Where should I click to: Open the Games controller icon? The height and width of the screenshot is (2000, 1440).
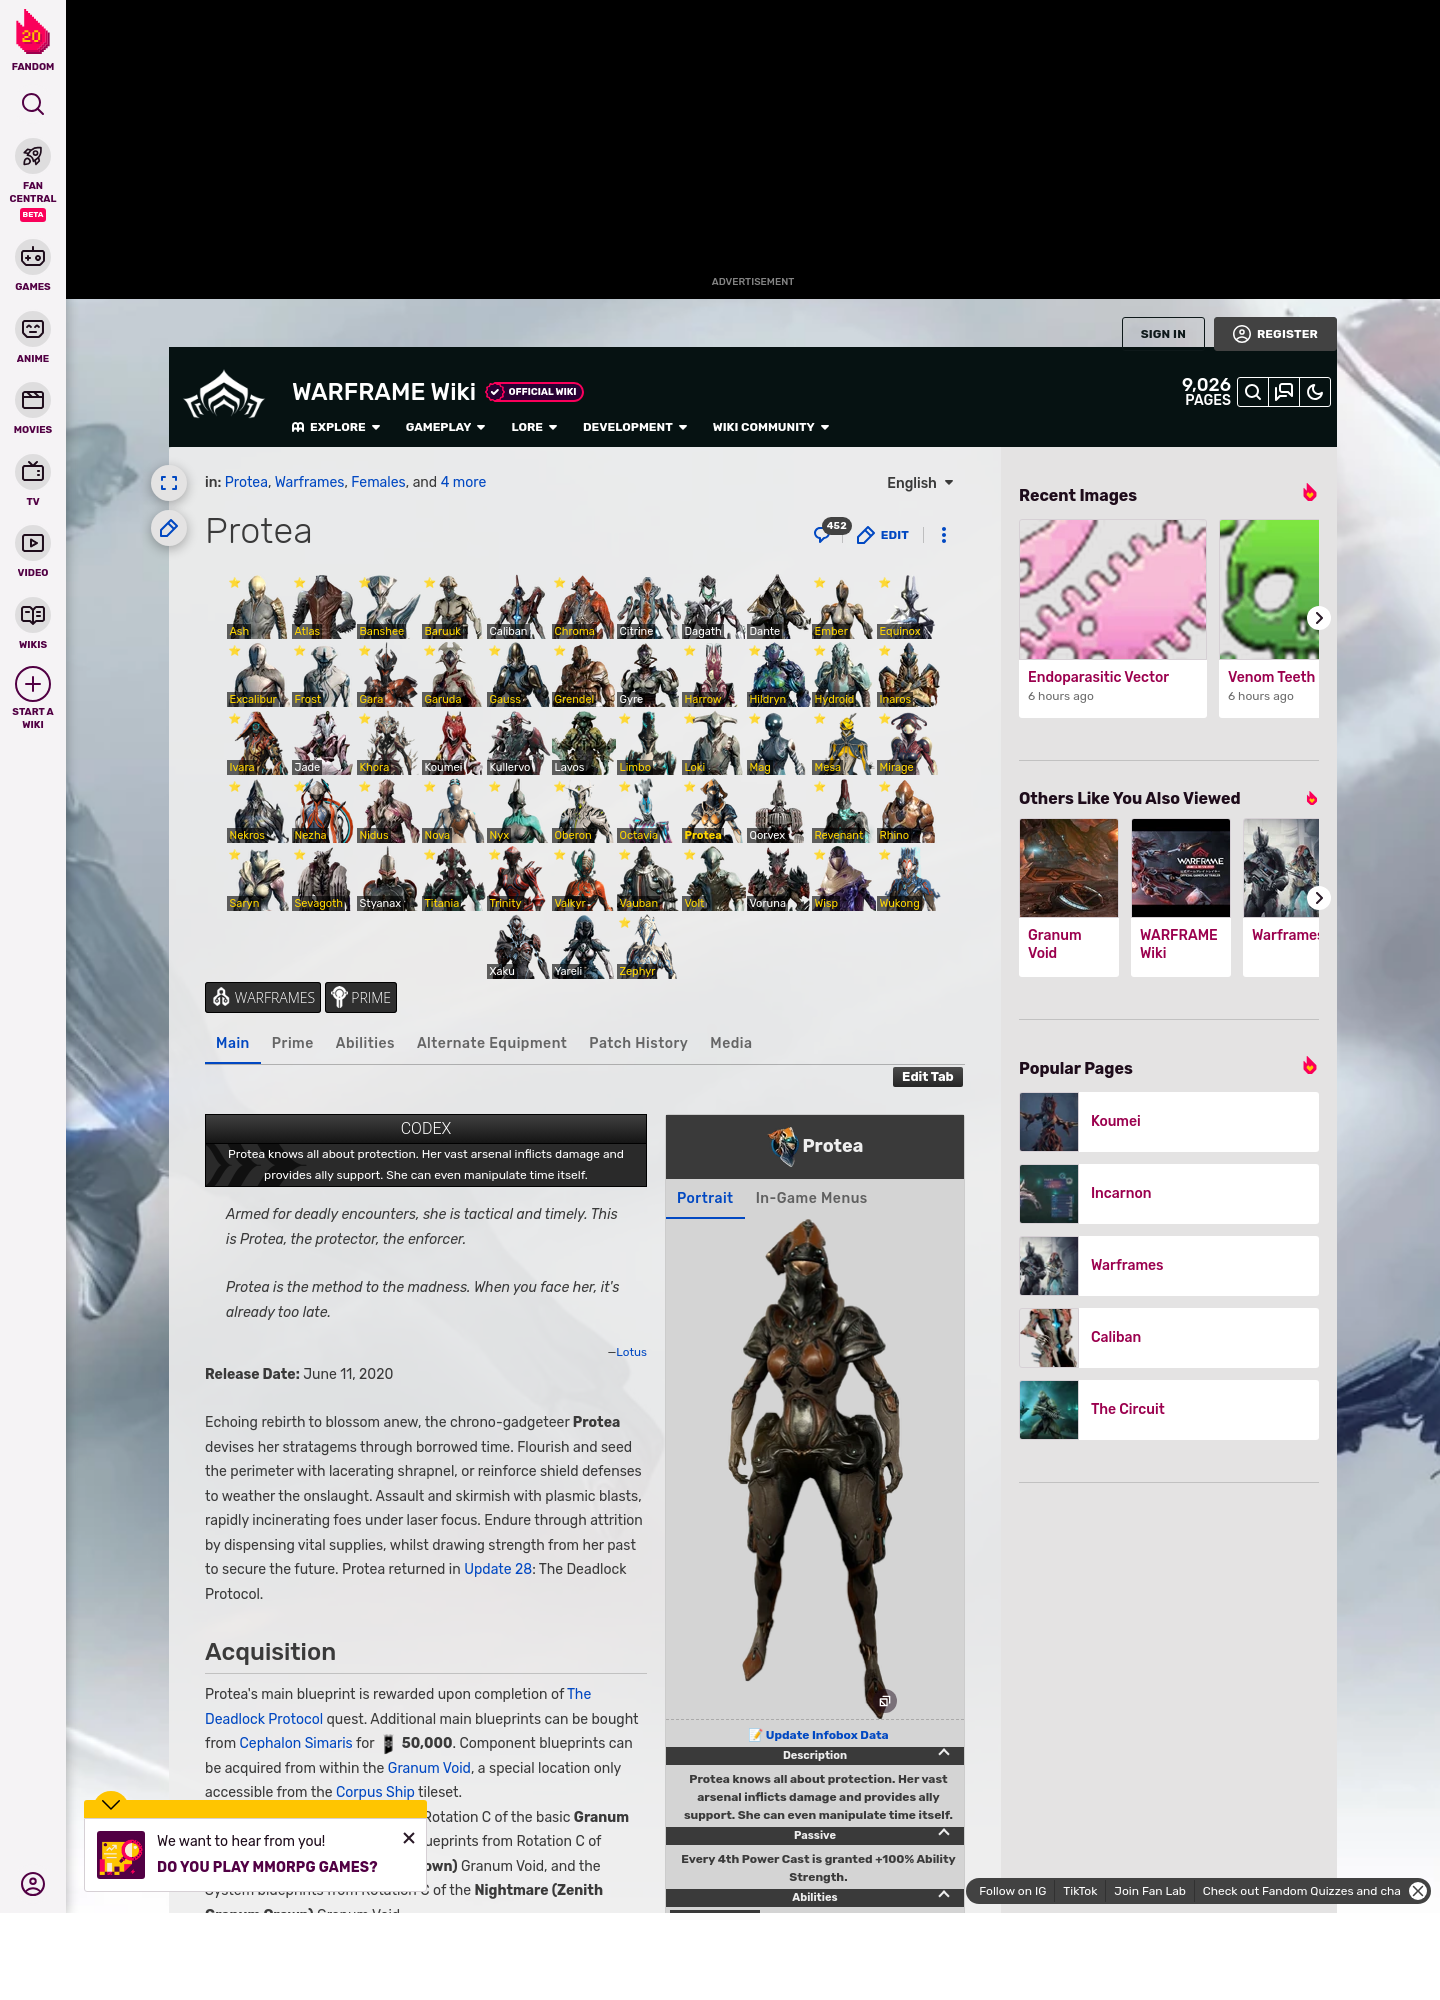(33, 257)
